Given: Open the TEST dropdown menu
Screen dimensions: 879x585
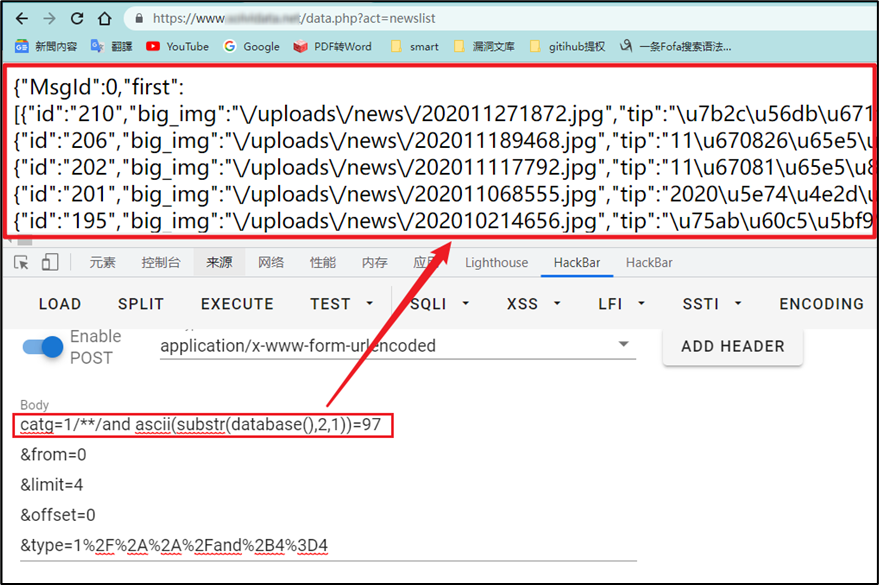Looking at the screenshot, I should 341,304.
